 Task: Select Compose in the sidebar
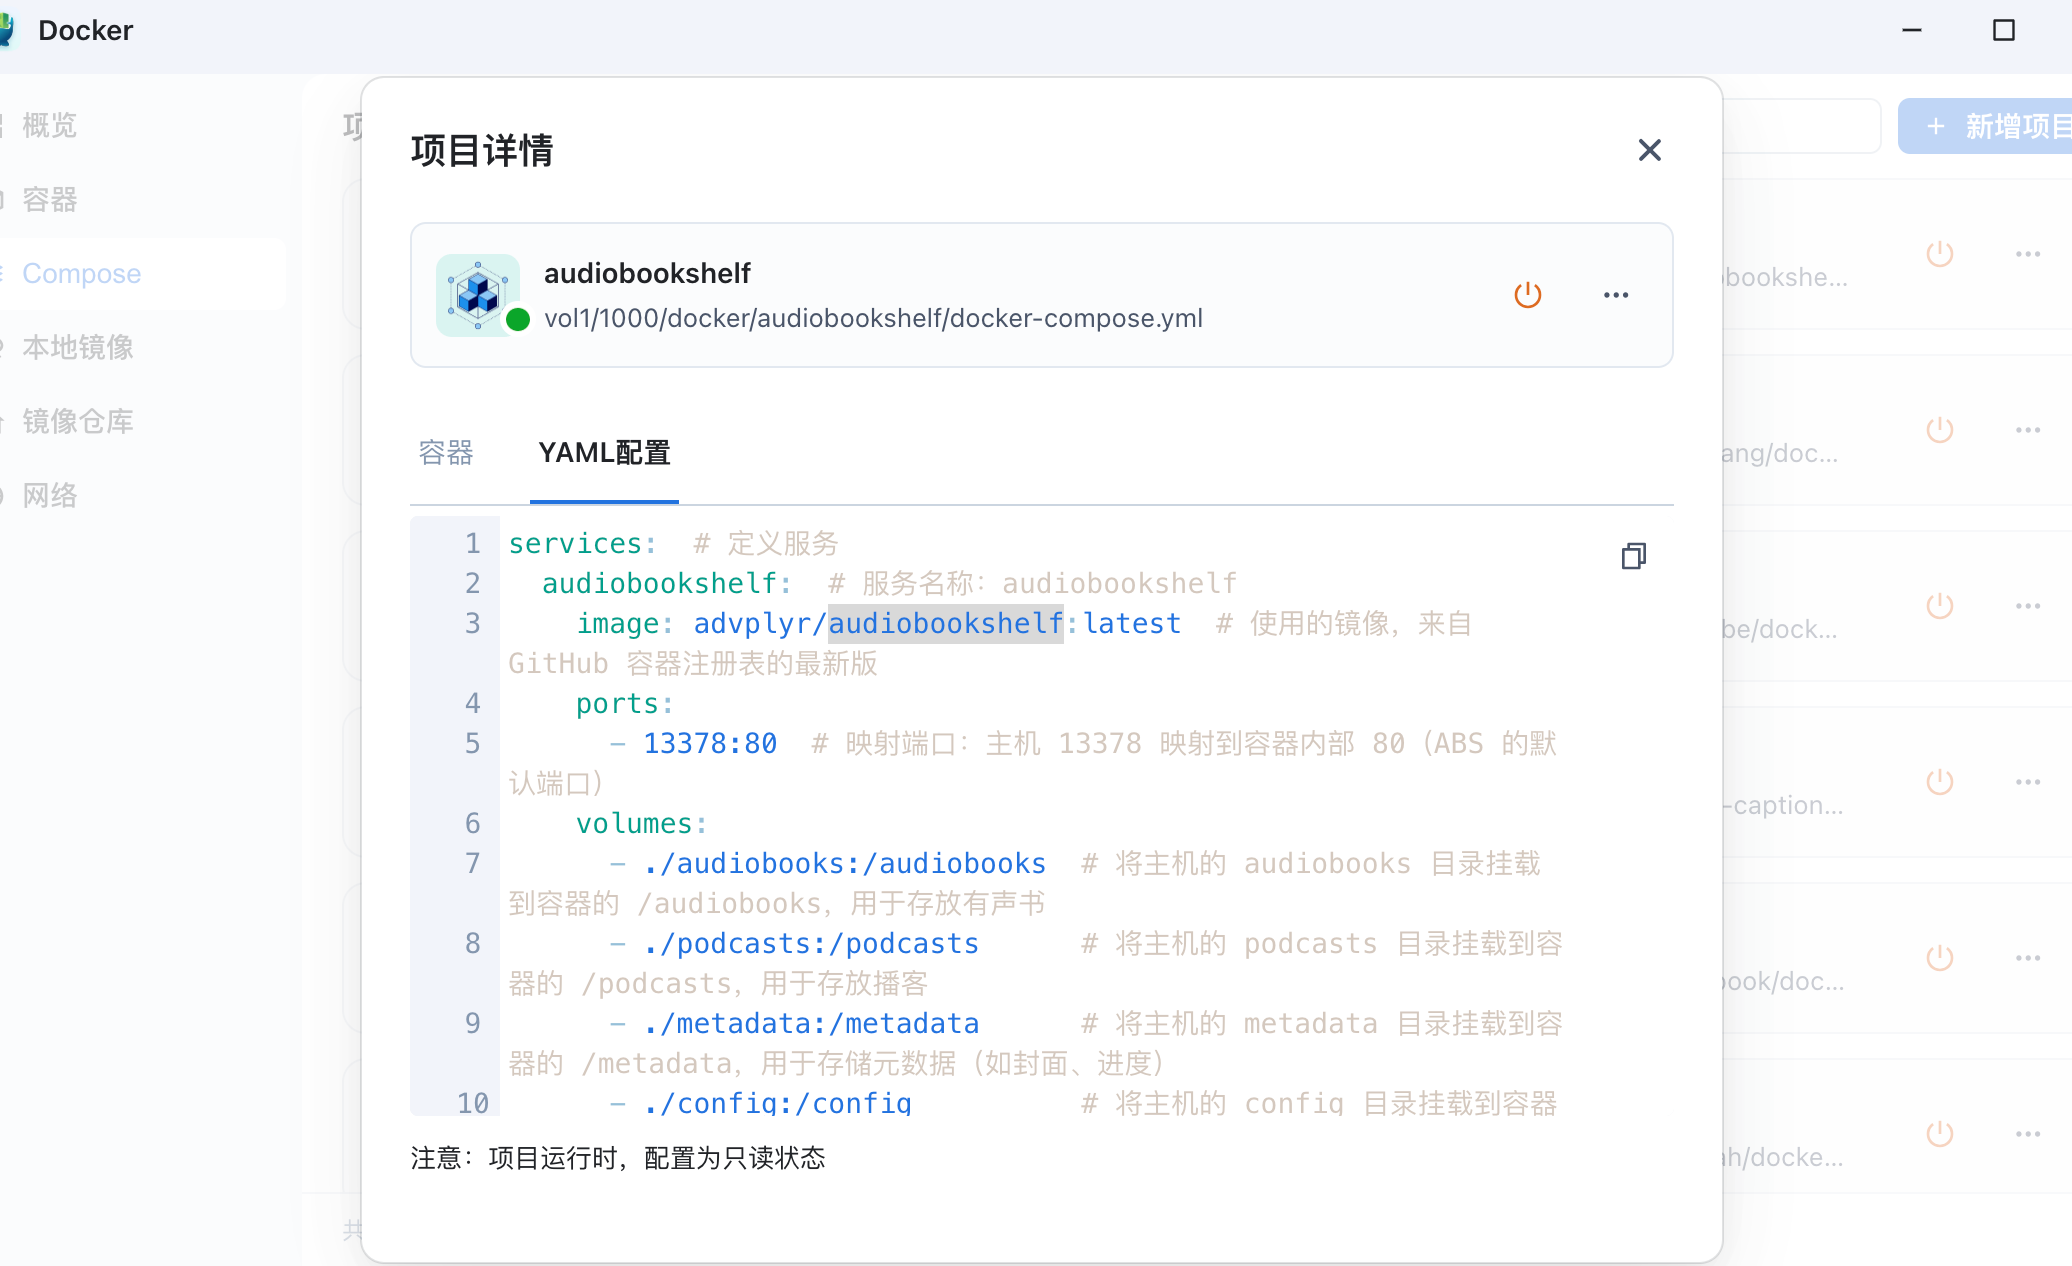pos(82,273)
